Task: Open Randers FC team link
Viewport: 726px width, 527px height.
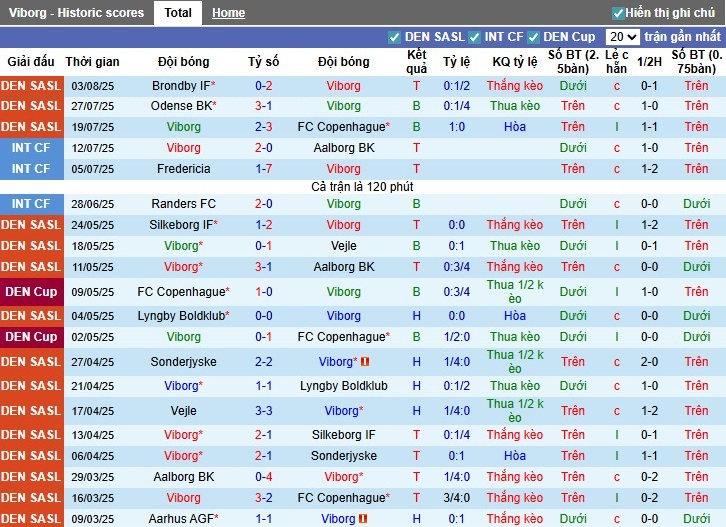Action: pyautogui.click(x=183, y=204)
